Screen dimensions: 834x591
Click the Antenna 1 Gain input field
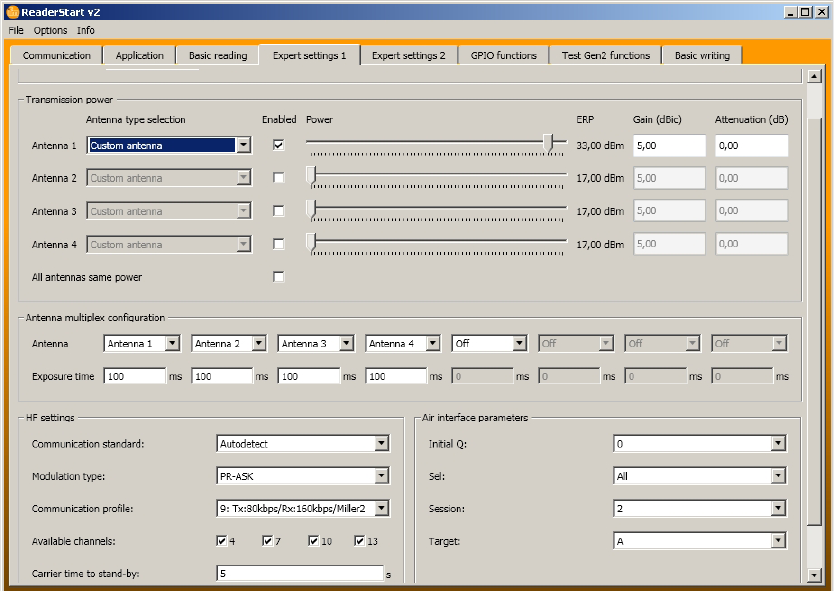click(x=668, y=145)
